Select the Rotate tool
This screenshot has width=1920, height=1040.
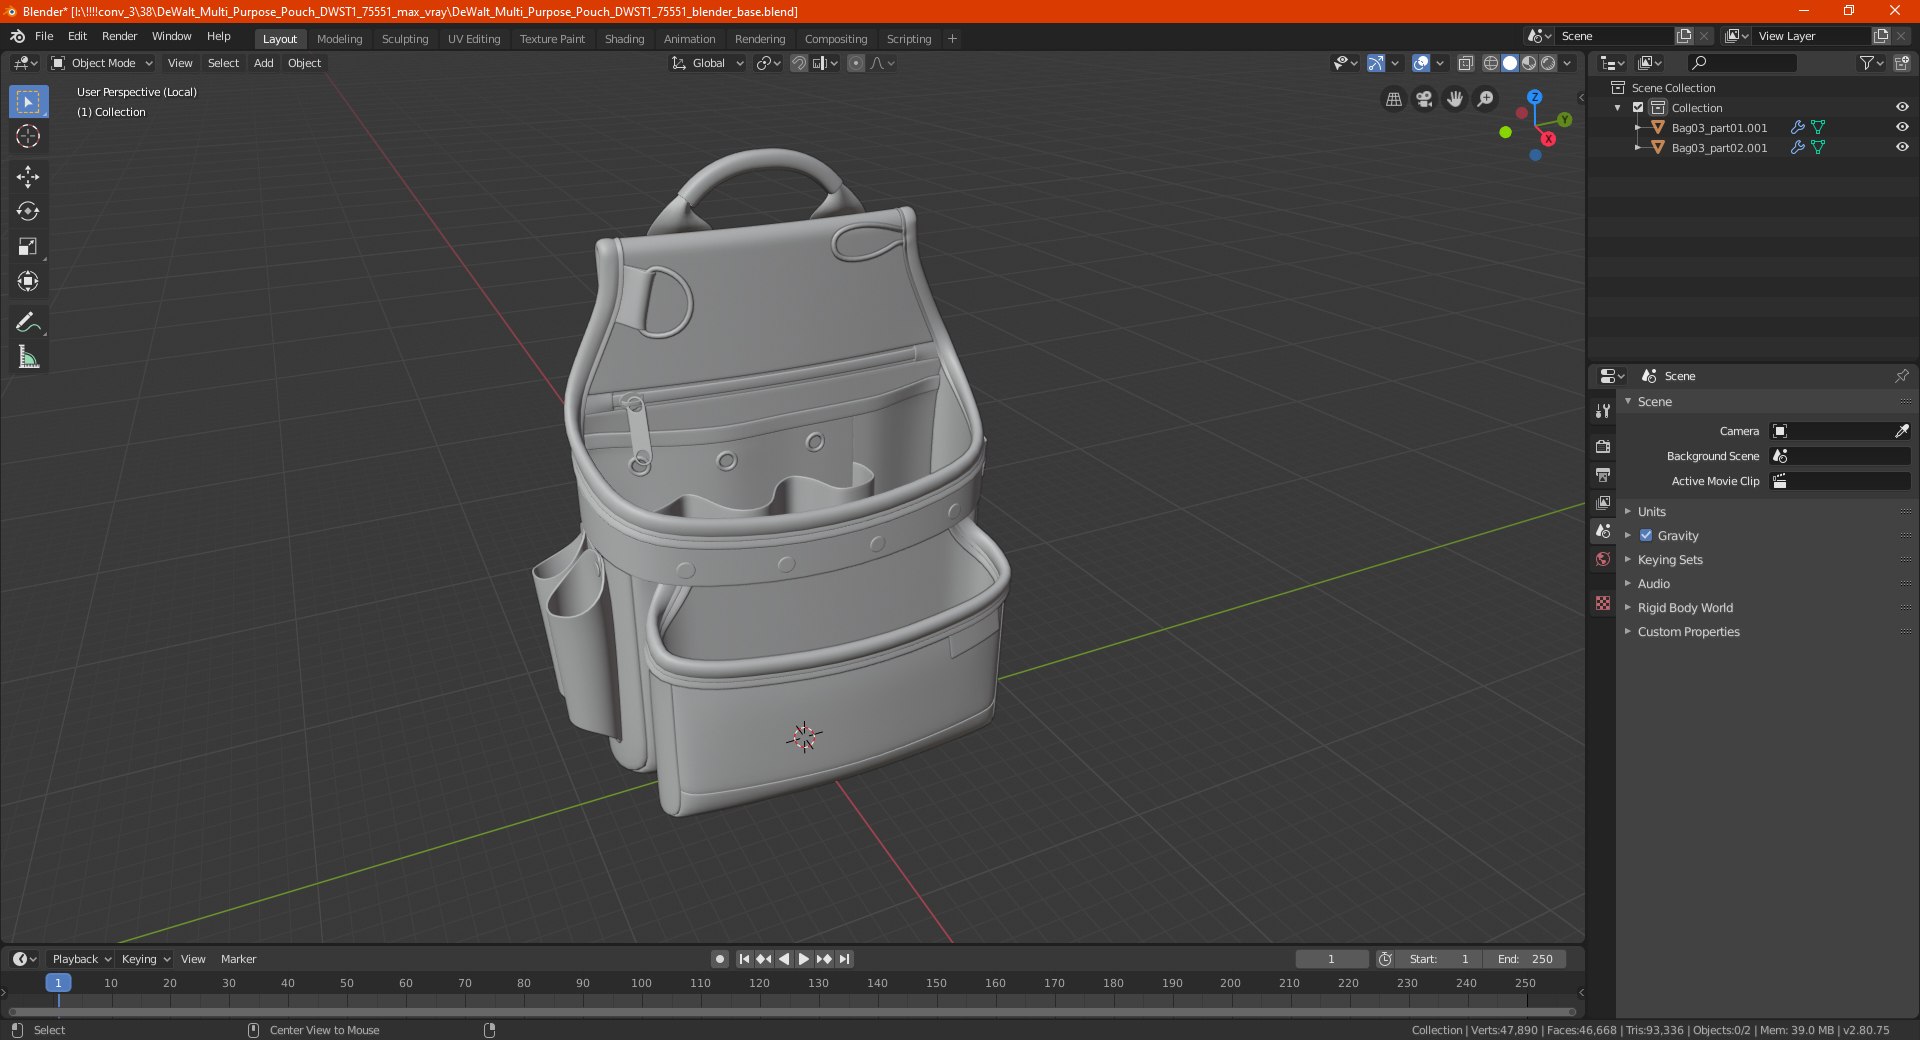point(28,211)
